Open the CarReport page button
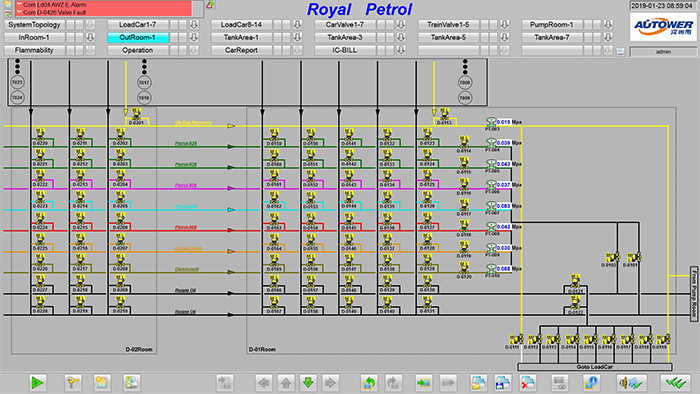The width and height of the screenshot is (700, 394). (x=241, y=50)
